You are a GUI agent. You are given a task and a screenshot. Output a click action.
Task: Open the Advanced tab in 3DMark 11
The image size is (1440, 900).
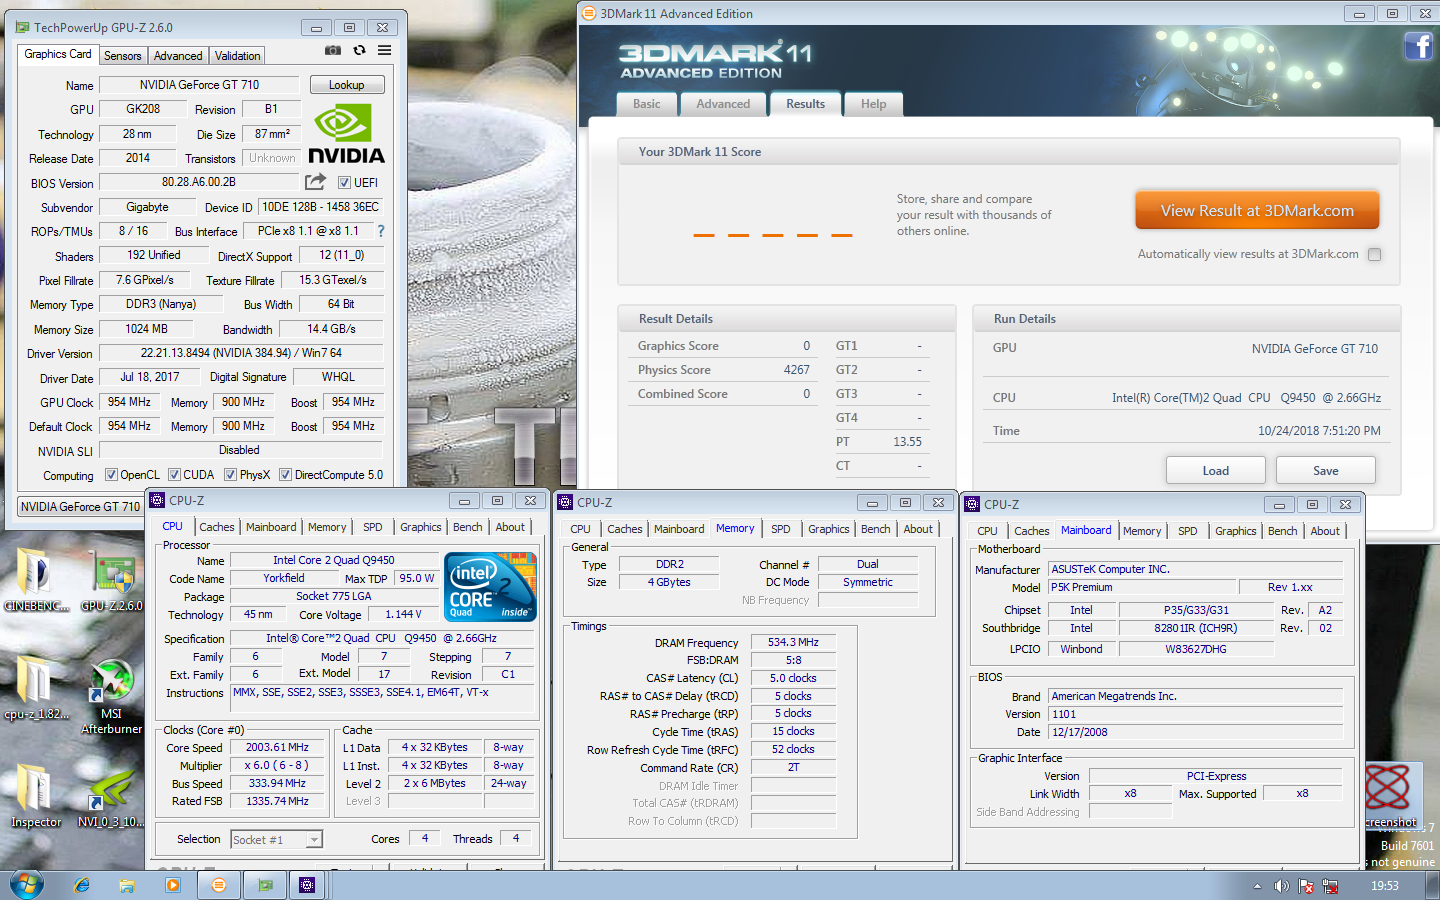[723, 104]
